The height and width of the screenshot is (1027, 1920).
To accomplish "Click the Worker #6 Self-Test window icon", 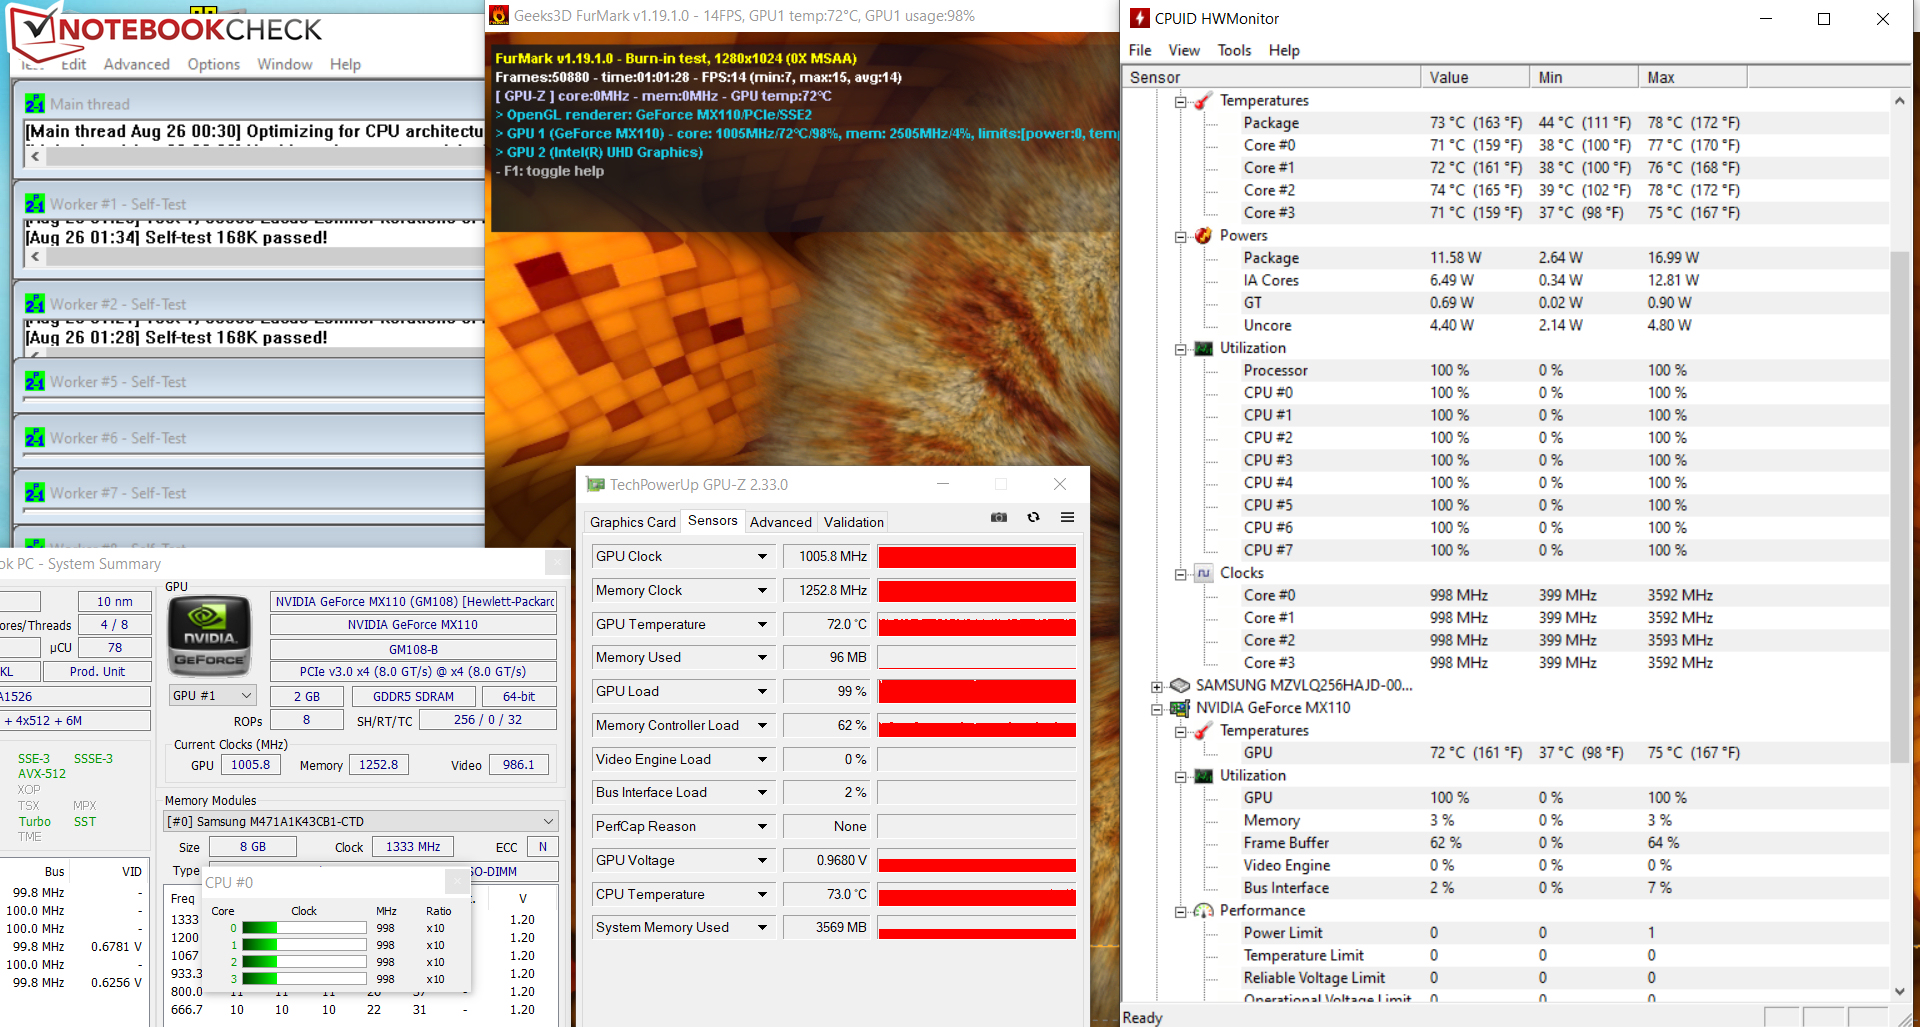I will [x=35, y=437].
